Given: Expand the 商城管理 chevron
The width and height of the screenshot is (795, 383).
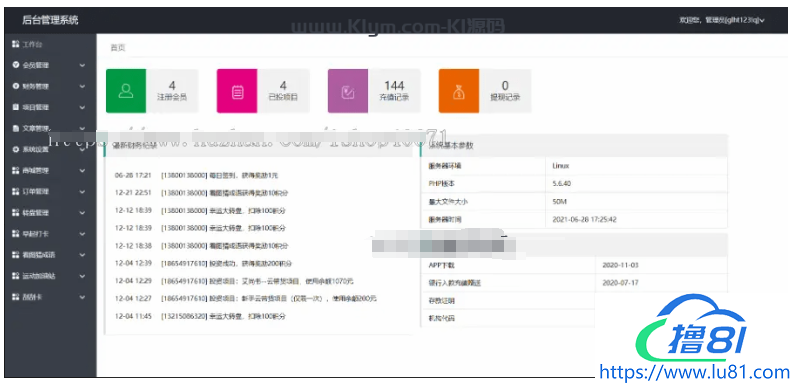Looking at the screenshot, I should click(x=82, y=171).
